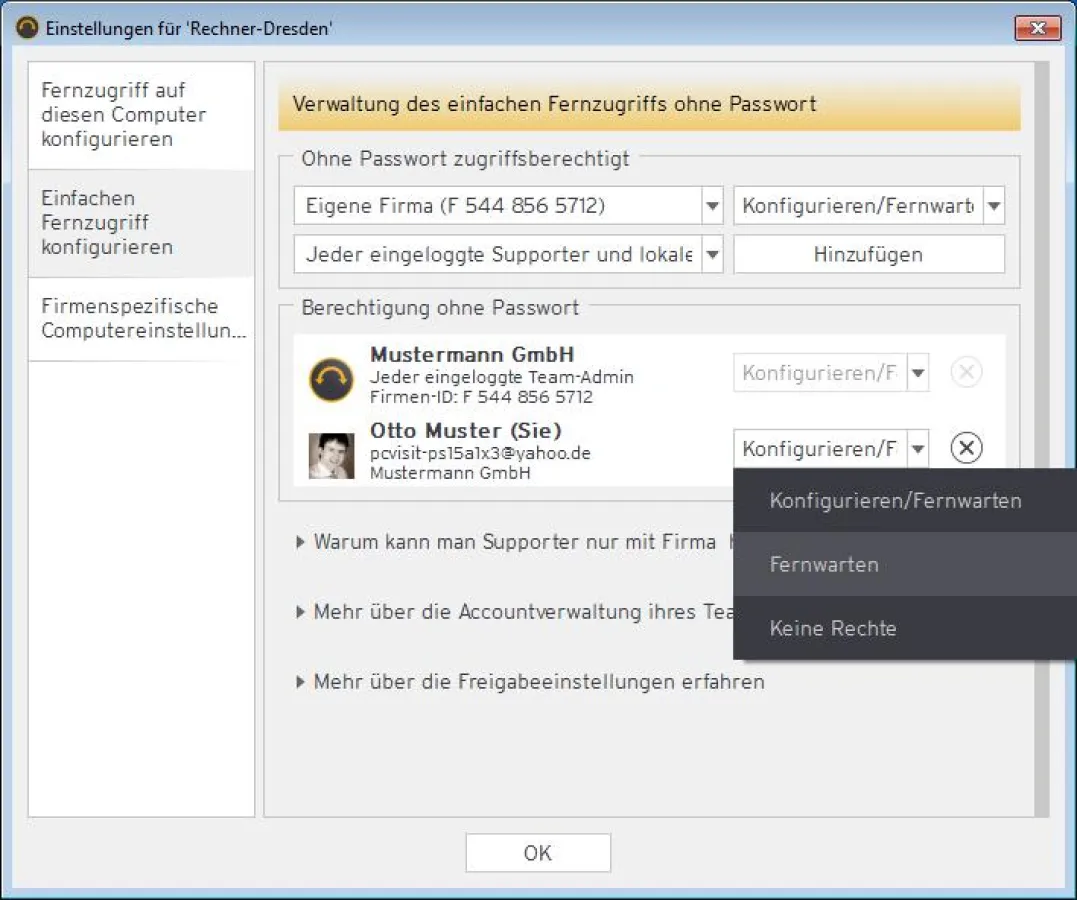Remove Otto Muster's permission with the X icon
The height and width of the screenshot is (900, 1077).
point(965,448)
